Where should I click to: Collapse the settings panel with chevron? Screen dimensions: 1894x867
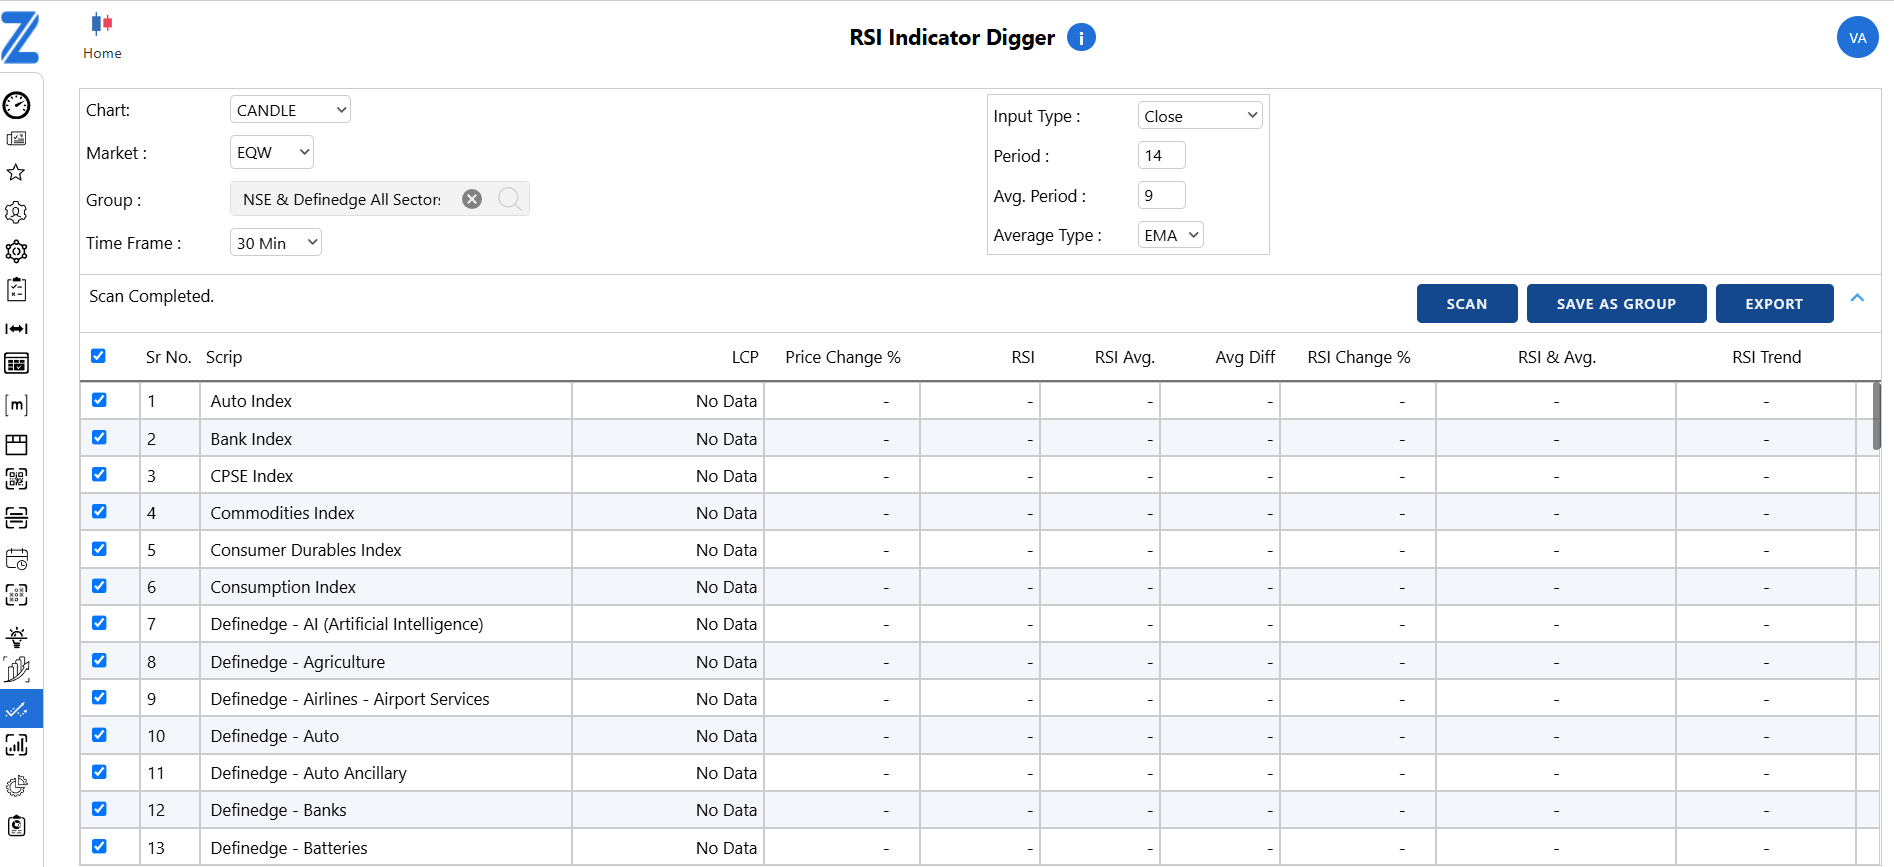pyautogui.click(x=1857, y=298)
